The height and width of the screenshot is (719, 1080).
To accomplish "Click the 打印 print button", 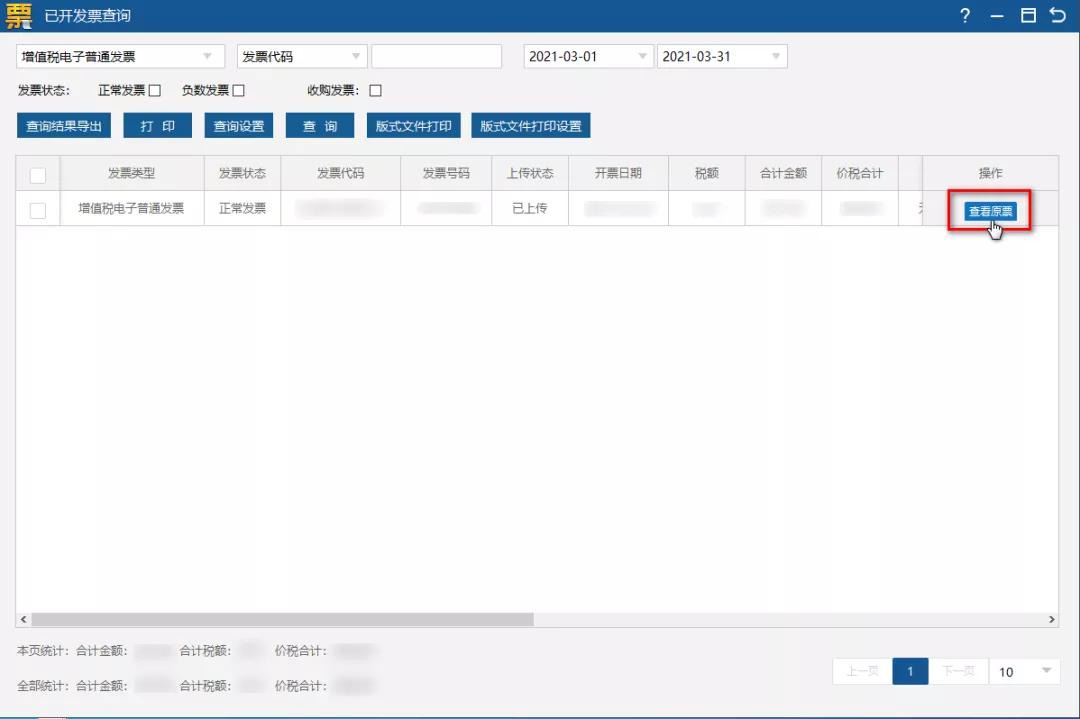I will pos(157,125).
